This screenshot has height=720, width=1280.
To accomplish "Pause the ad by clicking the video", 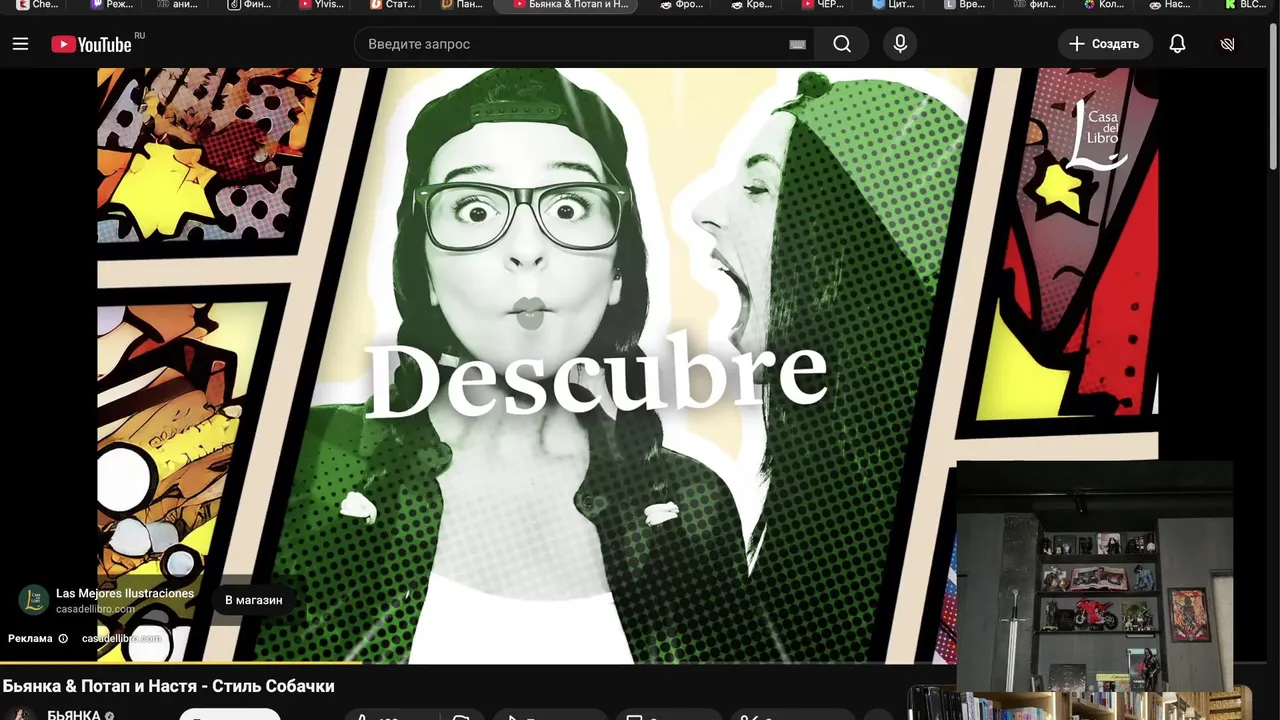I will click(x=628, y=365).
